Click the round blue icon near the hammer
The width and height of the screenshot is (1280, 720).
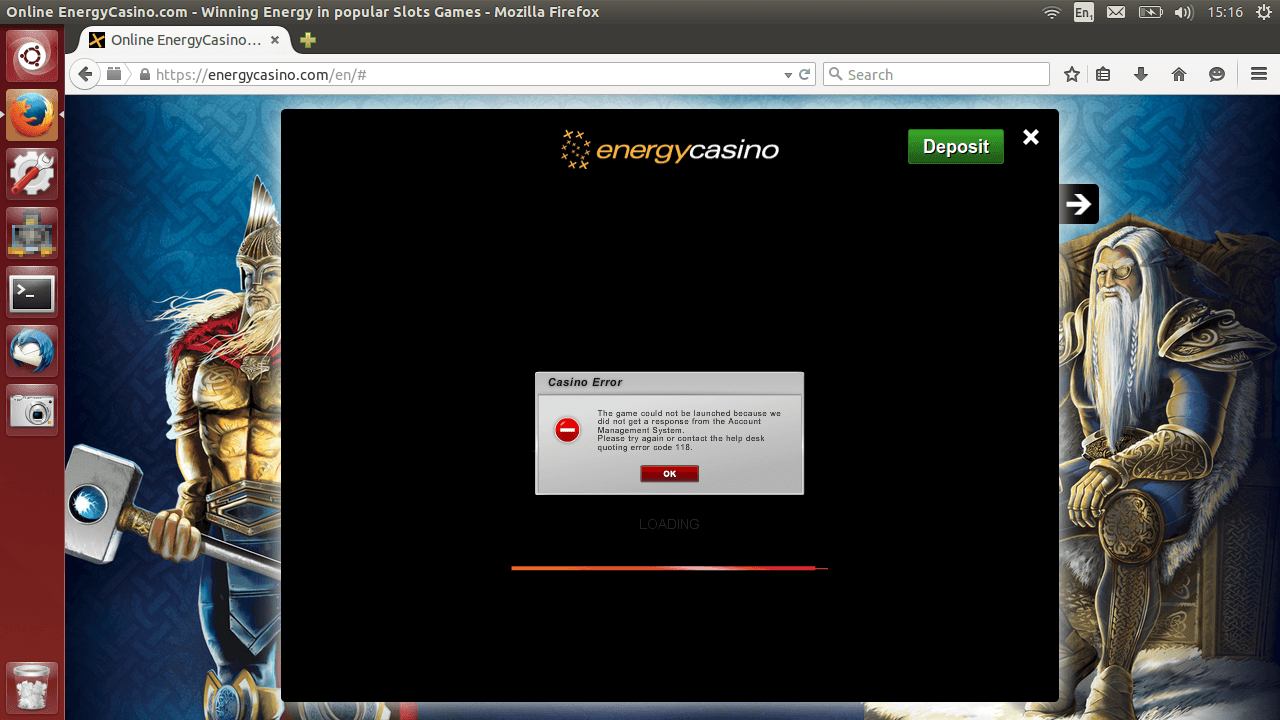coord(88,504)
